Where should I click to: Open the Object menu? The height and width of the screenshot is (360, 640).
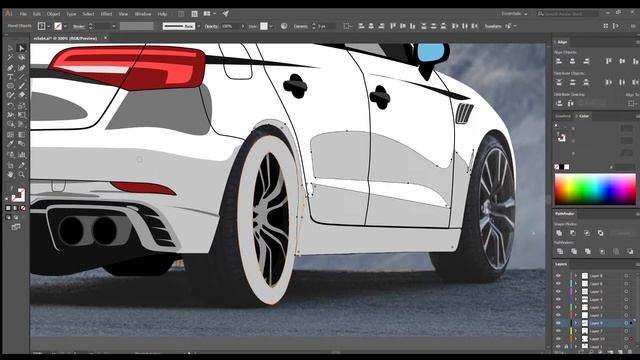(53, 14)
